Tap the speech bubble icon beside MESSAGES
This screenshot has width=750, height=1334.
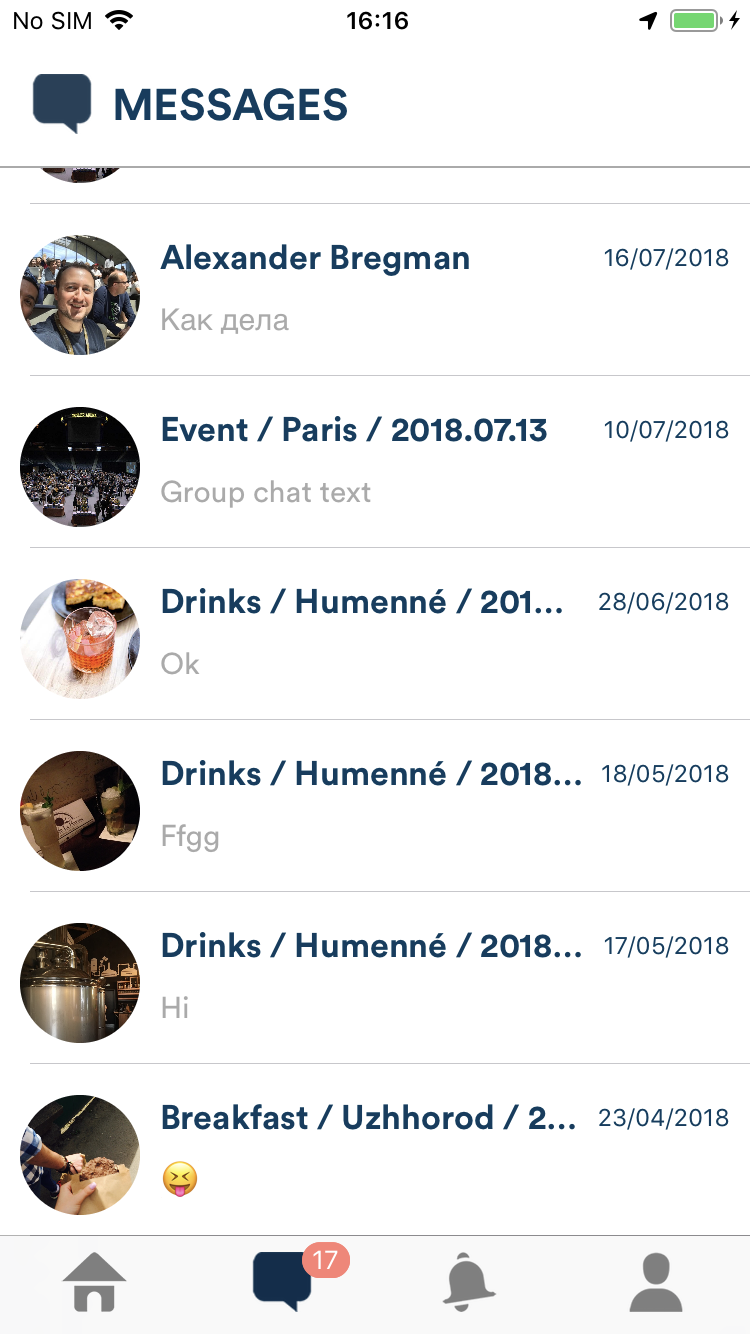pyautogui.click(x=62, y=103)
